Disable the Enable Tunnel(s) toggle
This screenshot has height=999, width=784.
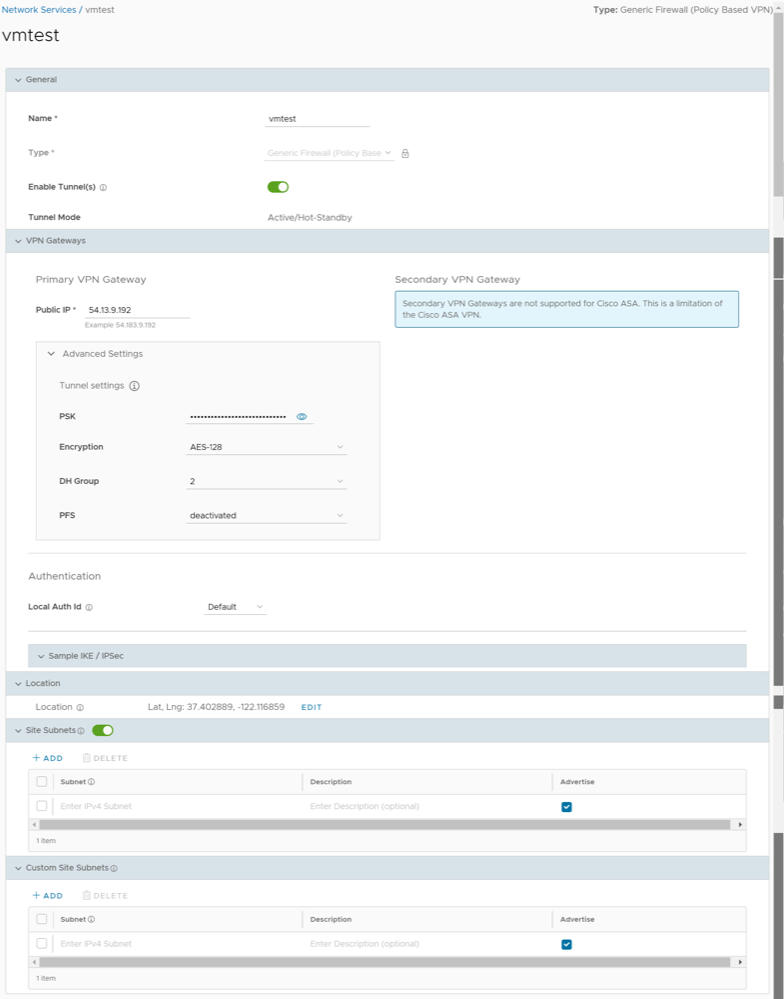pos(278,187)
